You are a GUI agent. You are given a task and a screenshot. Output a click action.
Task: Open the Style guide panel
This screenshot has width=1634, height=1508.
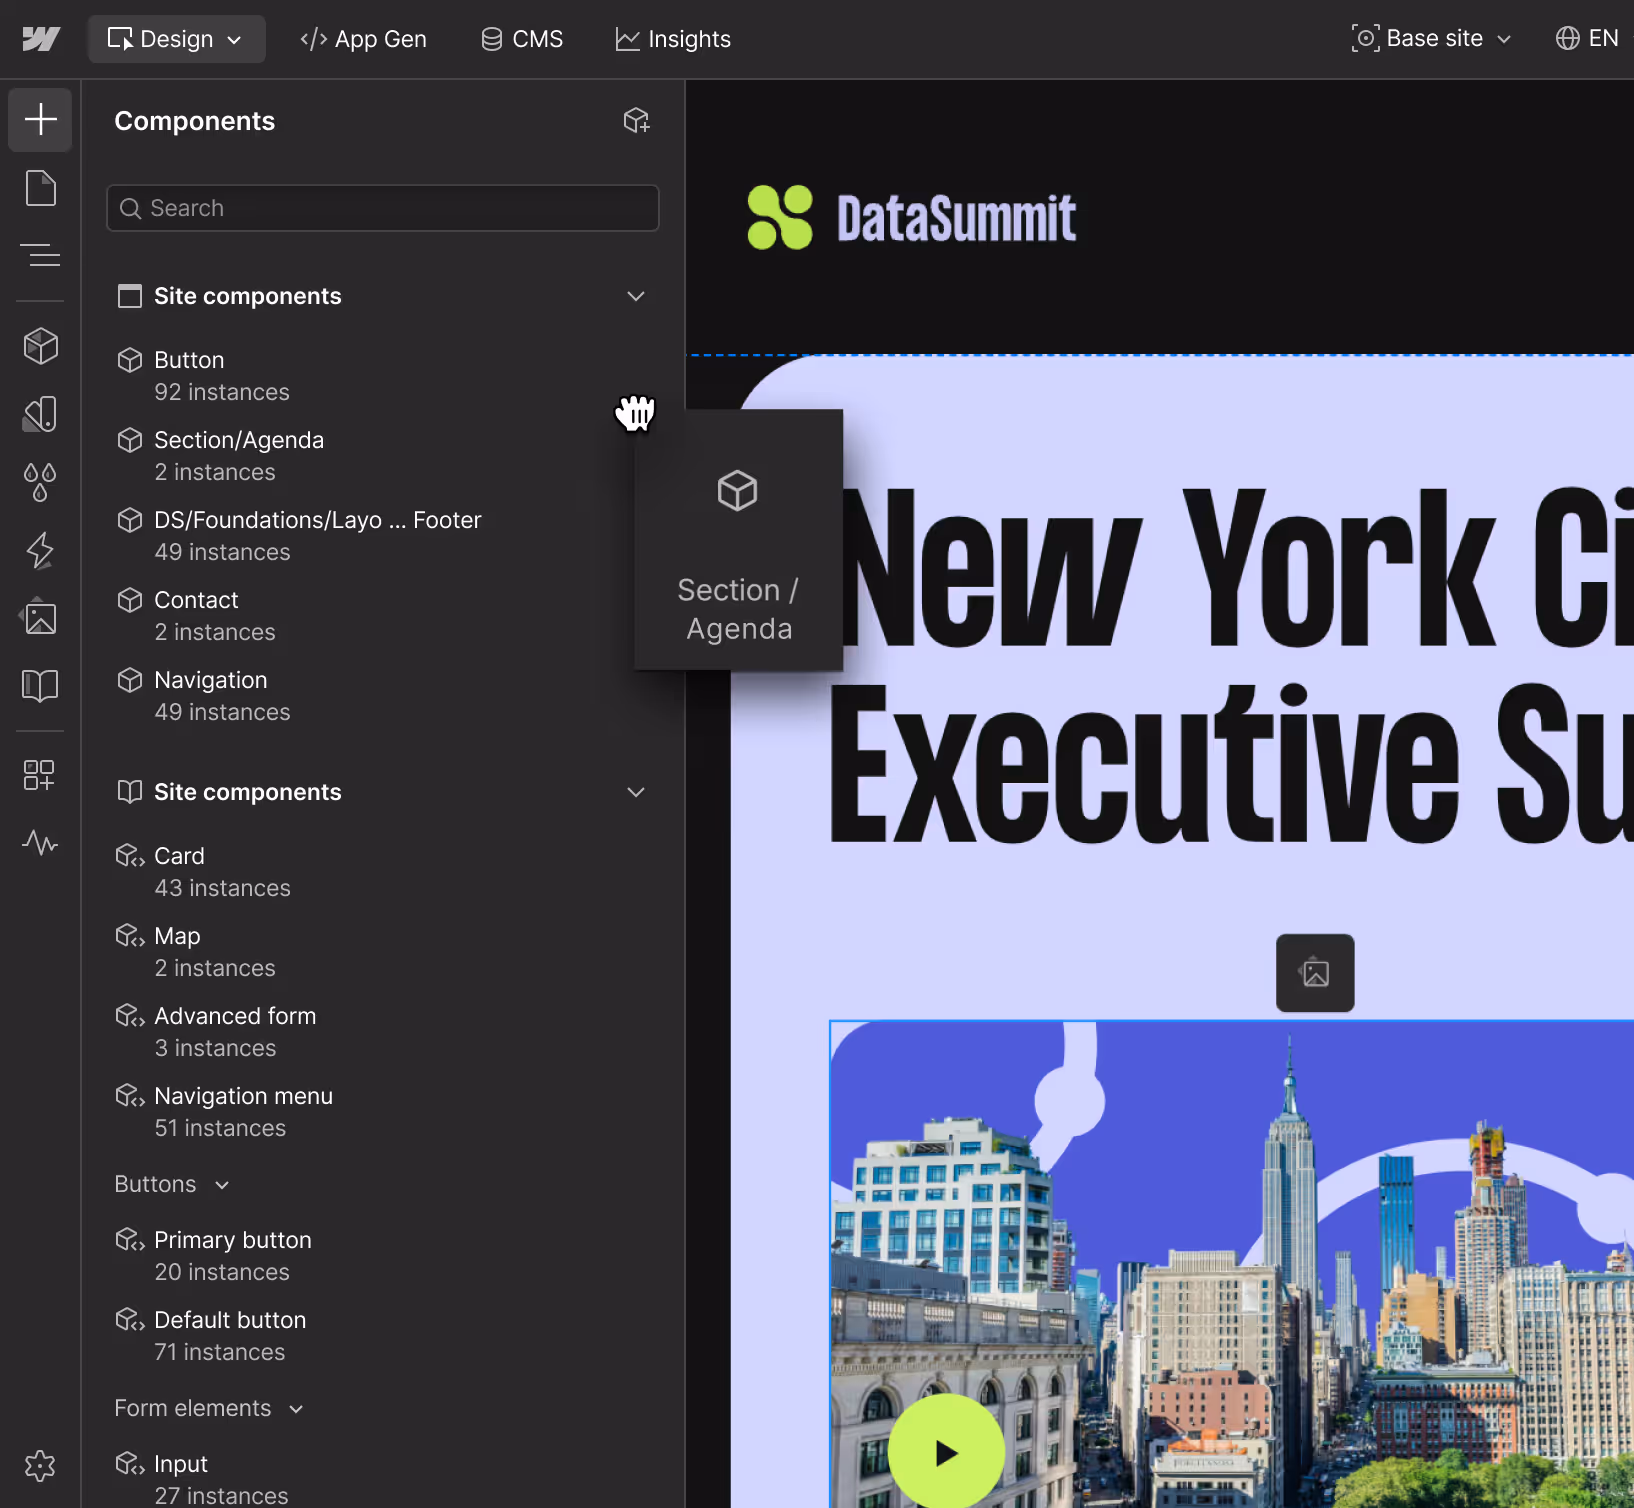(40, 685)
